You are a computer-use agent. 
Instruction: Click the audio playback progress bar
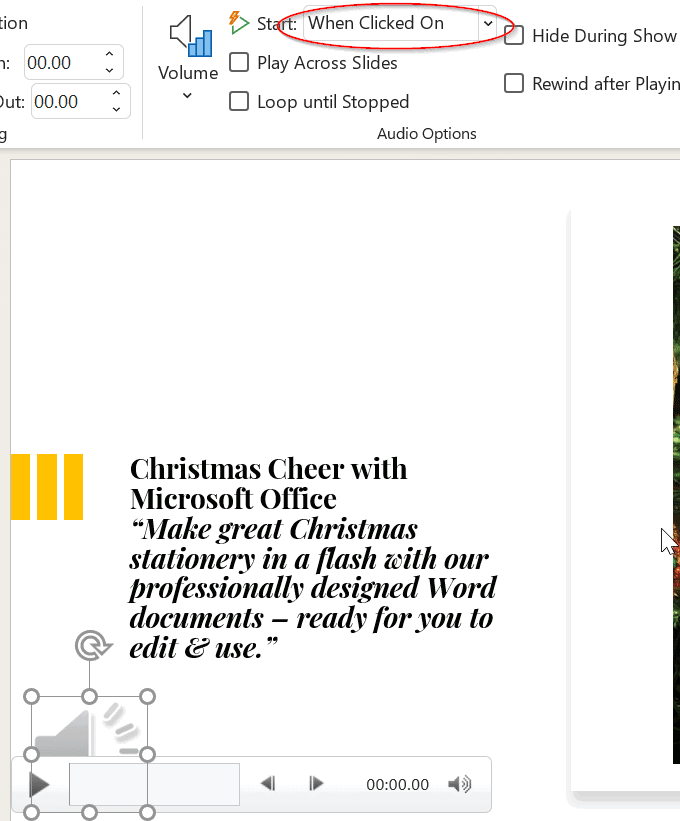pyautogui.click(x=154, y=785)
